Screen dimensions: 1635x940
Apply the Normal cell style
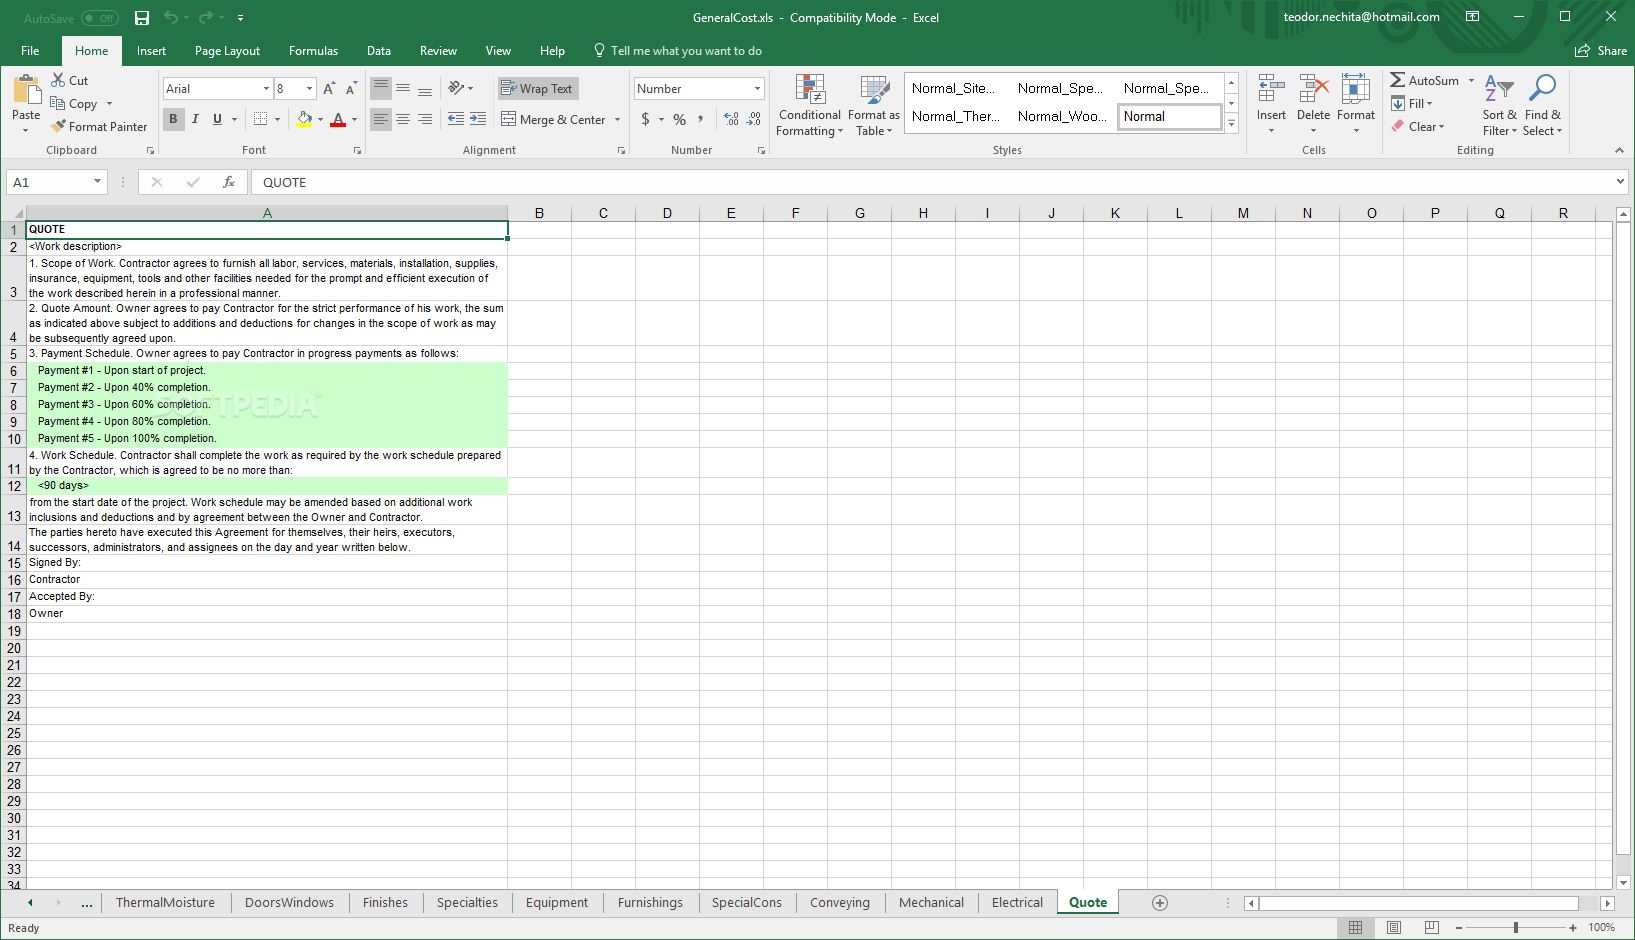(1169, 117)
